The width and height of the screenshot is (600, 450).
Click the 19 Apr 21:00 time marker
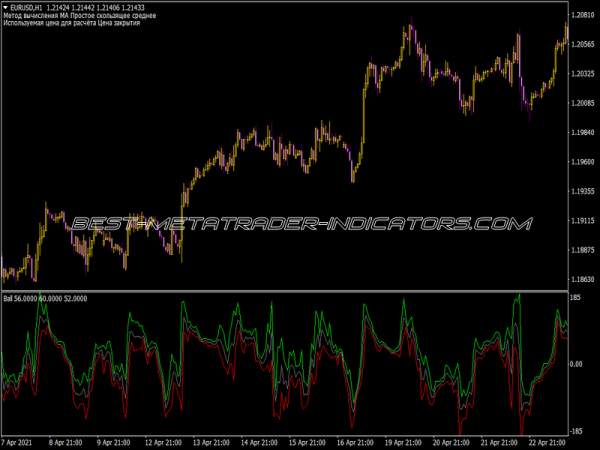click(x=402, y=443)
